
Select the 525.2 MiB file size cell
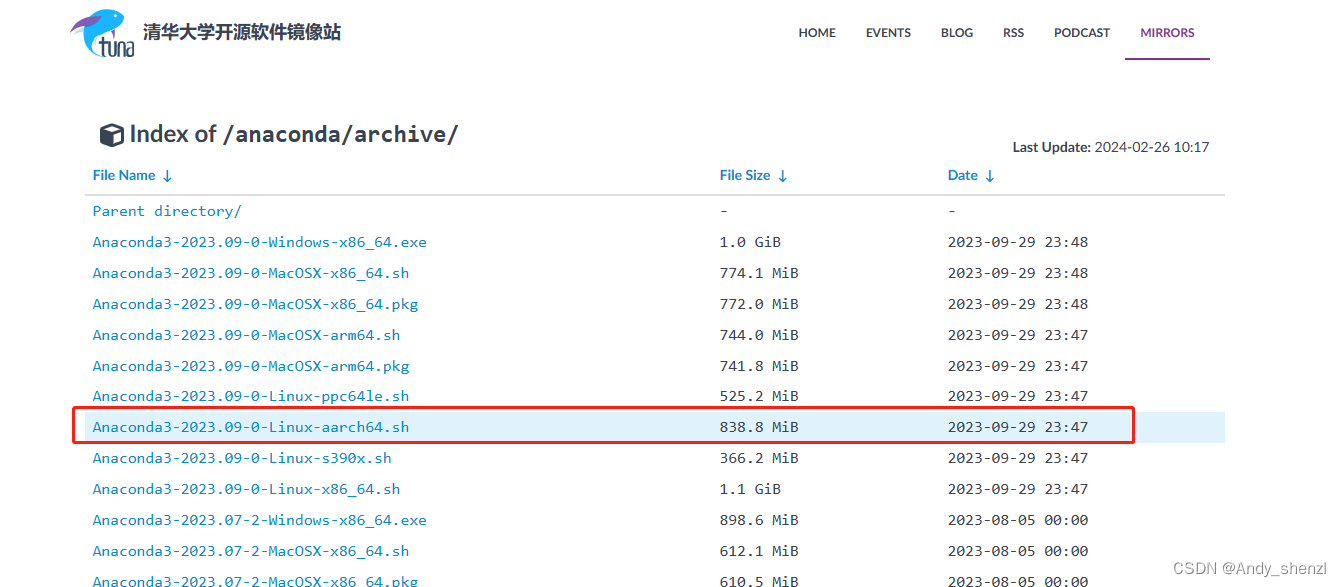[759, 396]
